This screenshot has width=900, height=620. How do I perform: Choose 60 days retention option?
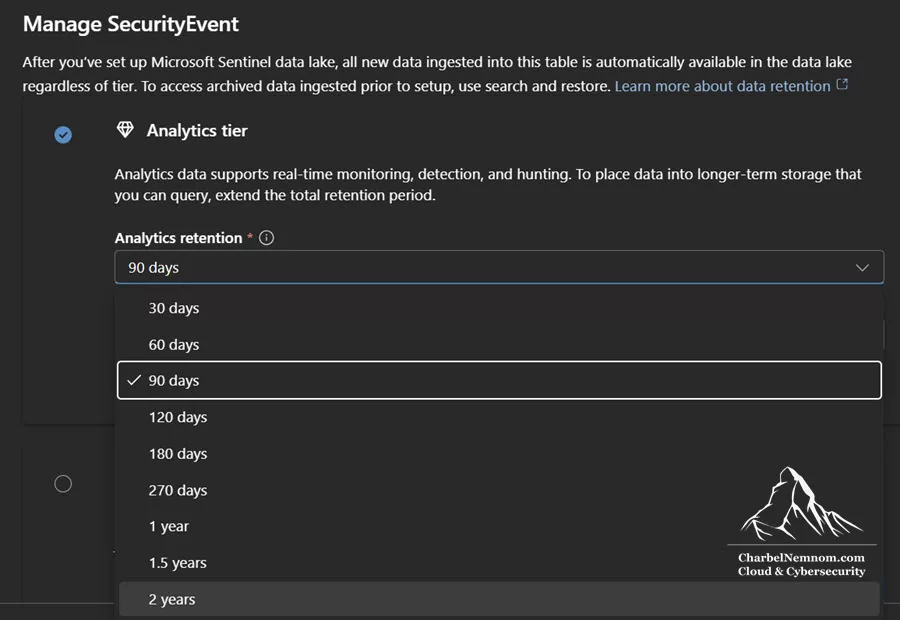[x=499, y=345]
